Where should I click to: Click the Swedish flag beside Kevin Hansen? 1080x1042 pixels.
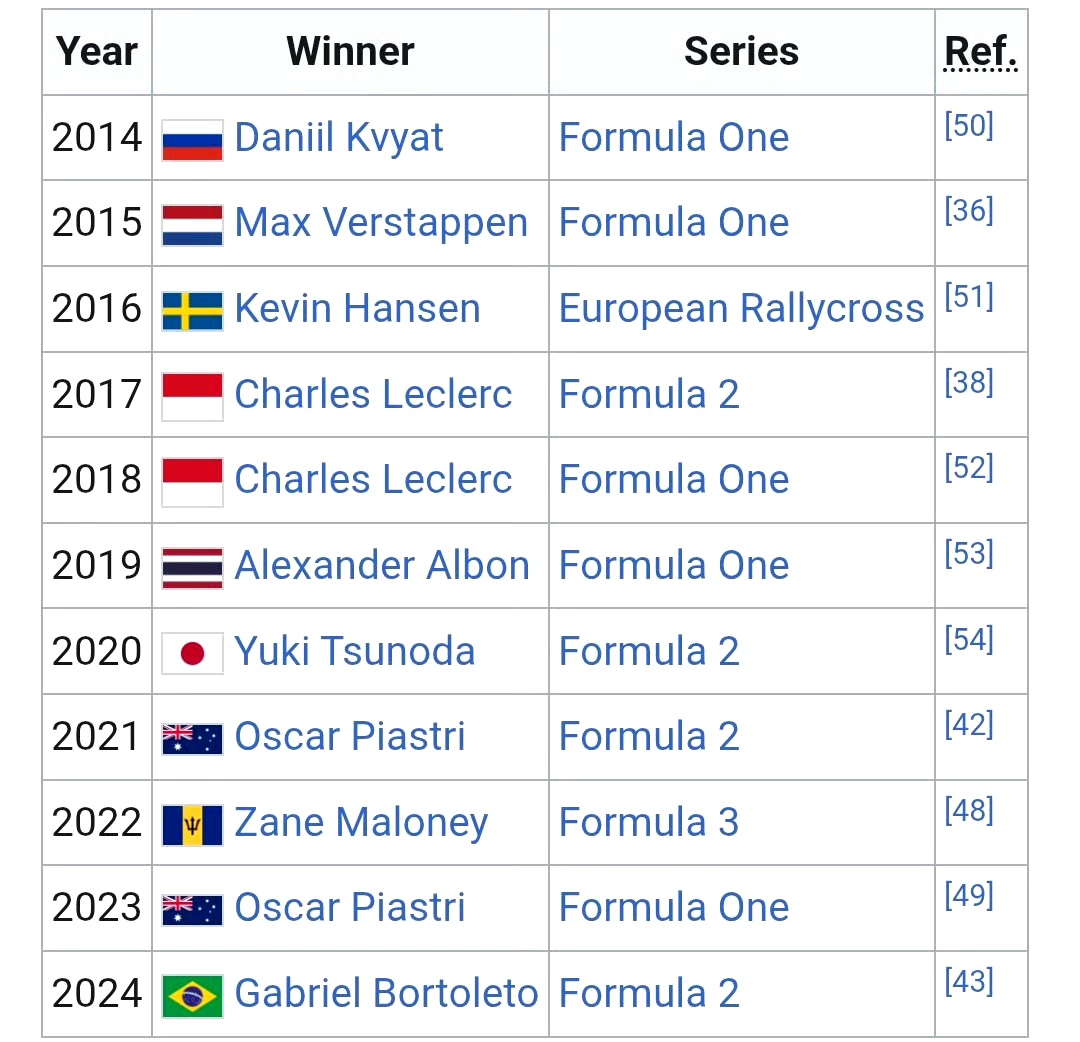192,311
